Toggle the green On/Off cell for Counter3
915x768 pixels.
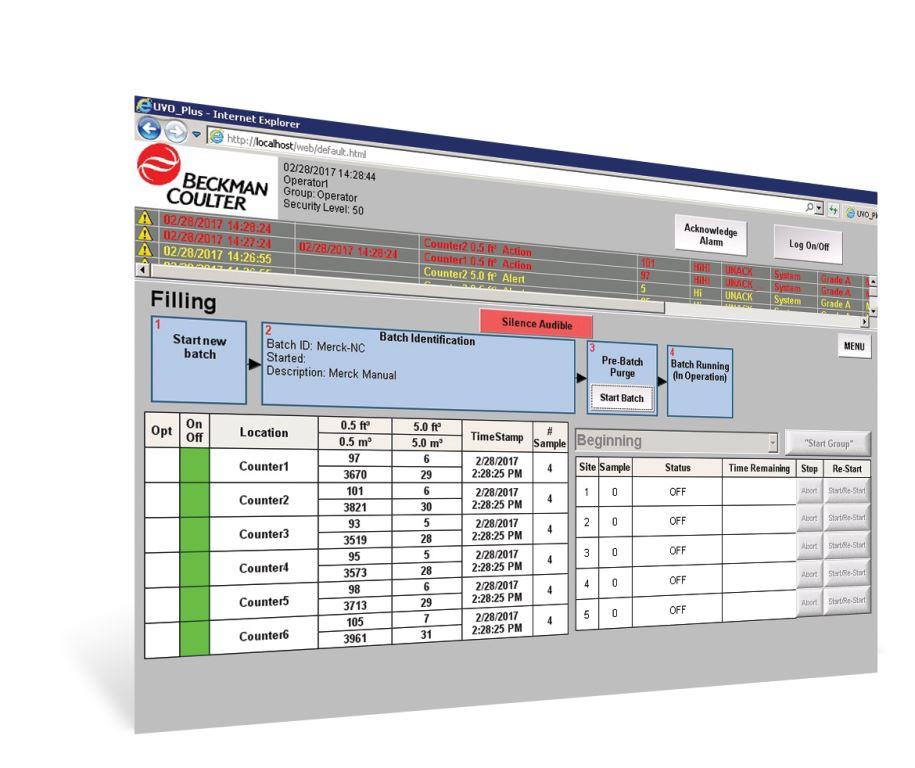(194, 534)
